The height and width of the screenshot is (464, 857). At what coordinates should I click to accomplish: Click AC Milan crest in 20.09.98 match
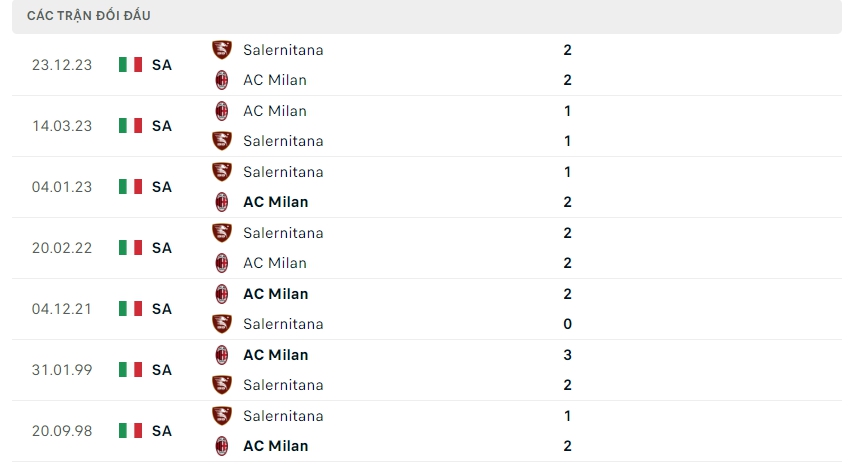[222, 446]
